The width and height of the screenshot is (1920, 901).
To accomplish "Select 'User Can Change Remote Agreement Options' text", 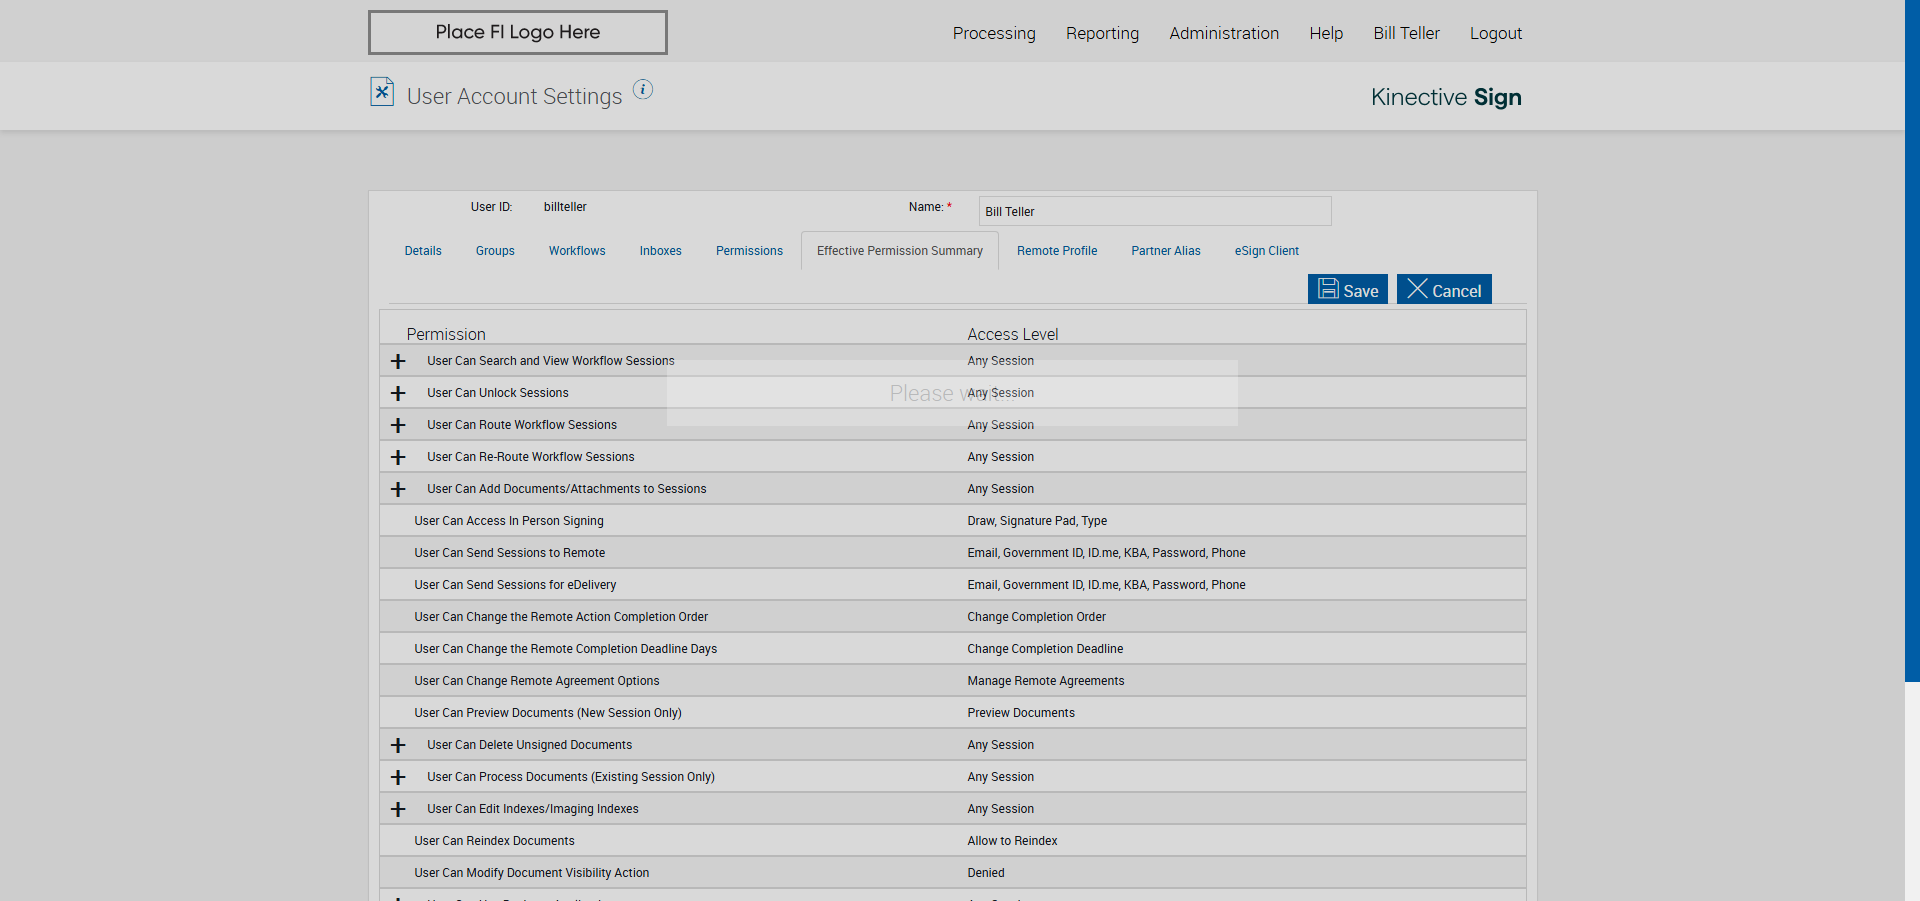I will click(x=537, y=681).
